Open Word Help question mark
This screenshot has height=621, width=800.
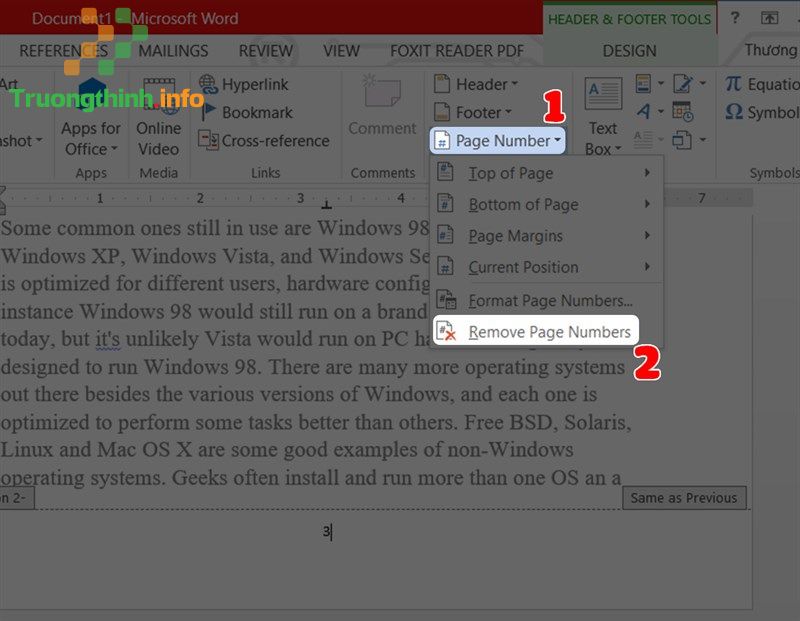point(735,18)
